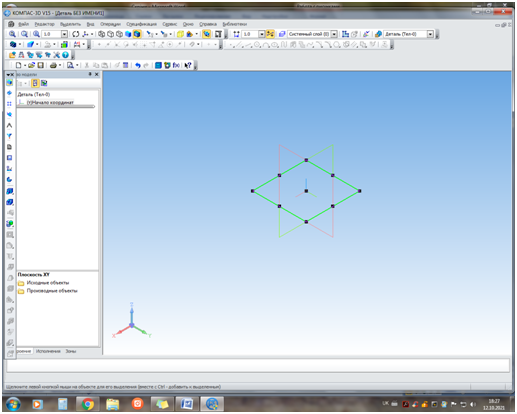Select Начало координат tree item
Screen dimensions: 517x414
(50, 102)
